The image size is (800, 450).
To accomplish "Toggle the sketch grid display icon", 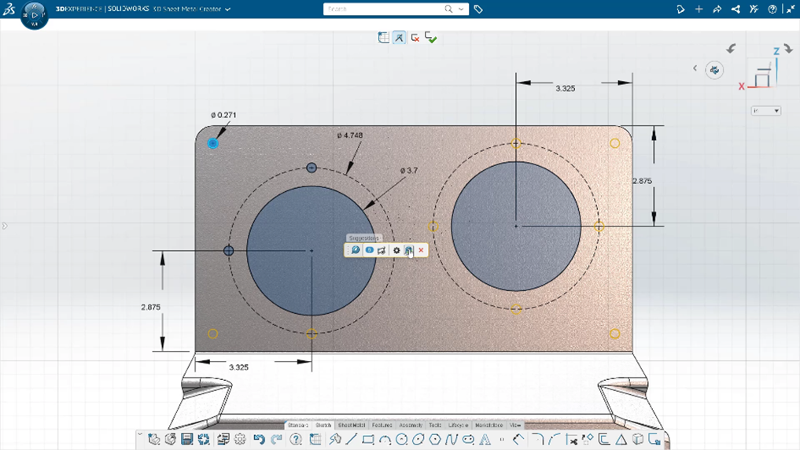I will pyautogui.click(x=383, y=38).
